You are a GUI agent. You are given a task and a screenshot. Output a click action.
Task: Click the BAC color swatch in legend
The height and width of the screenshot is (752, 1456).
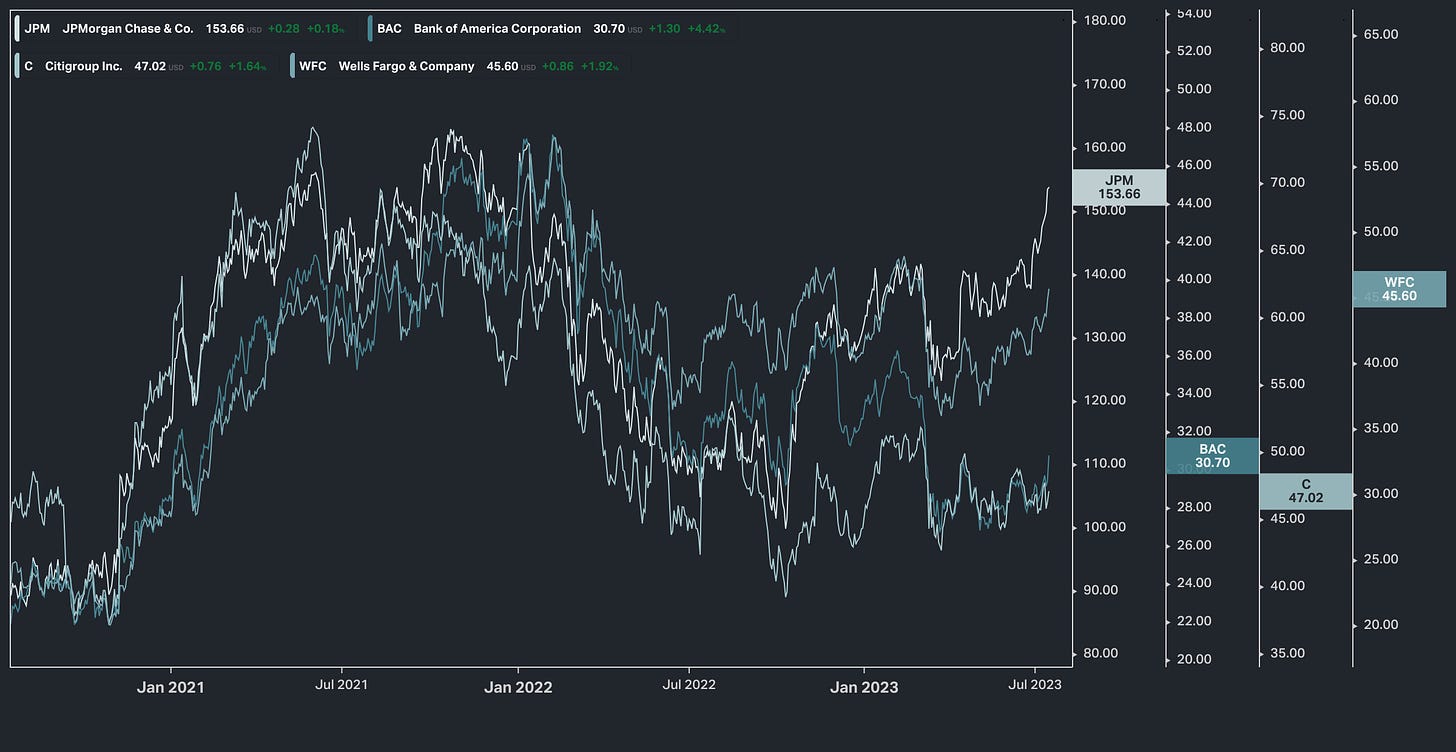point(370,29)
